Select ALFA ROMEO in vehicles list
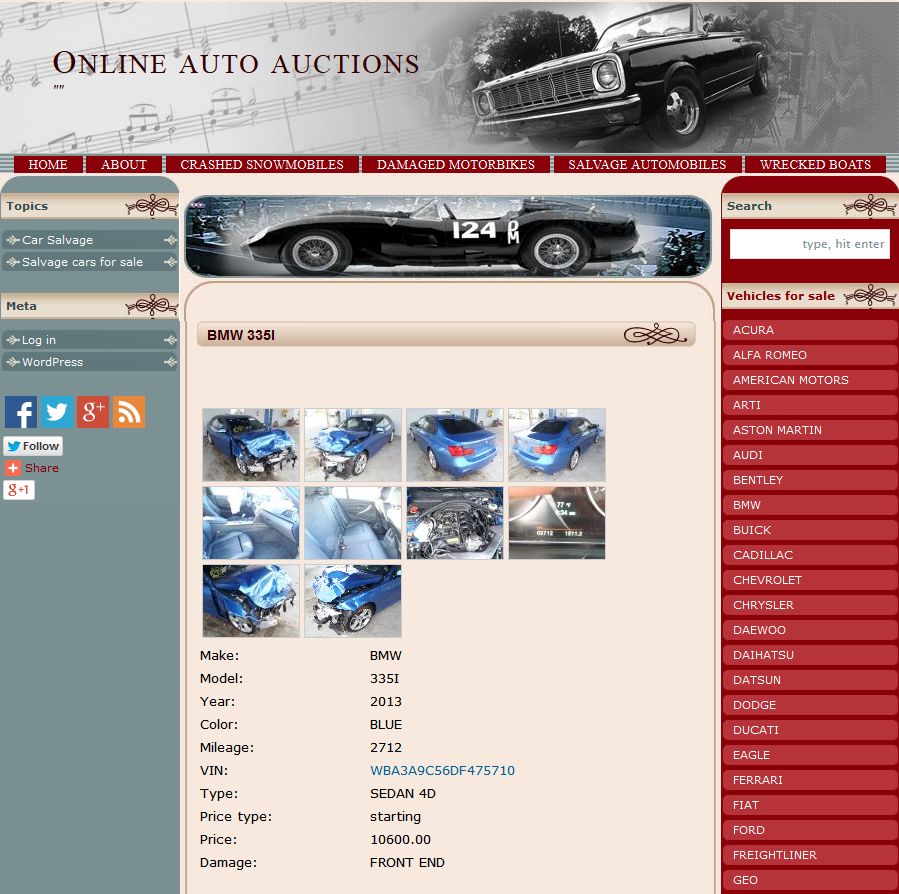 (x=810, y=355)
